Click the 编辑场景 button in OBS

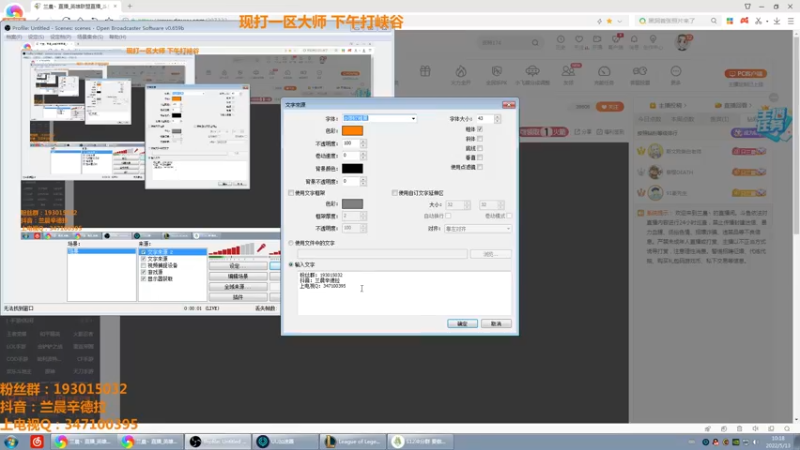[x=238, y=276]
